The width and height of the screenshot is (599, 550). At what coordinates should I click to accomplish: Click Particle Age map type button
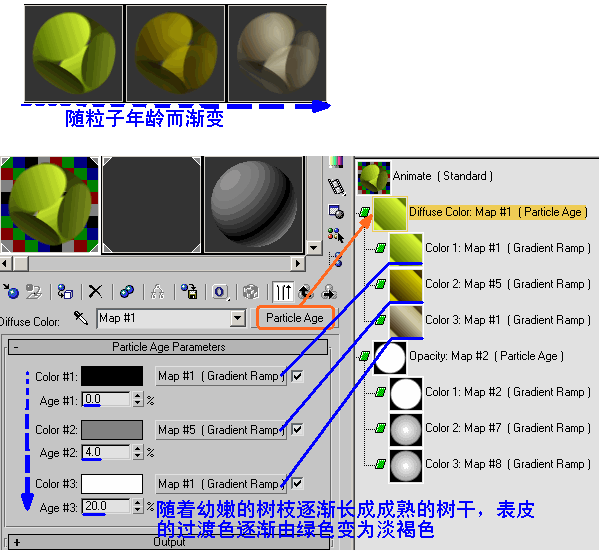coord(295,318)
